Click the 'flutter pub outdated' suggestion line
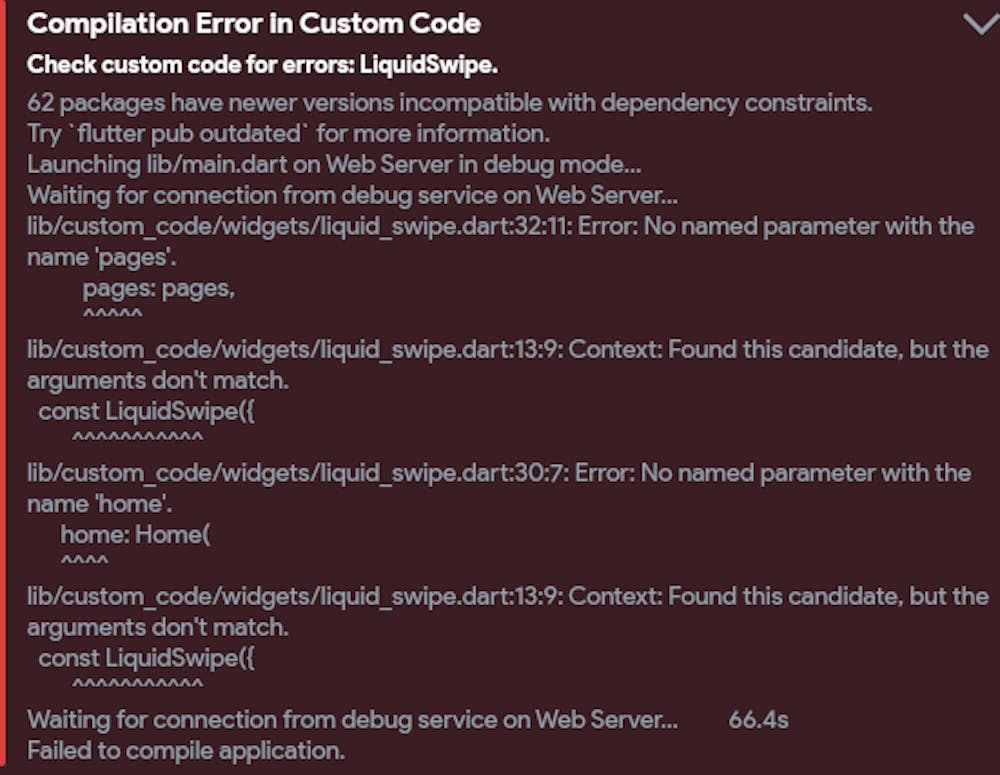This screenshot has width=1000, height=775. point(289,133)
